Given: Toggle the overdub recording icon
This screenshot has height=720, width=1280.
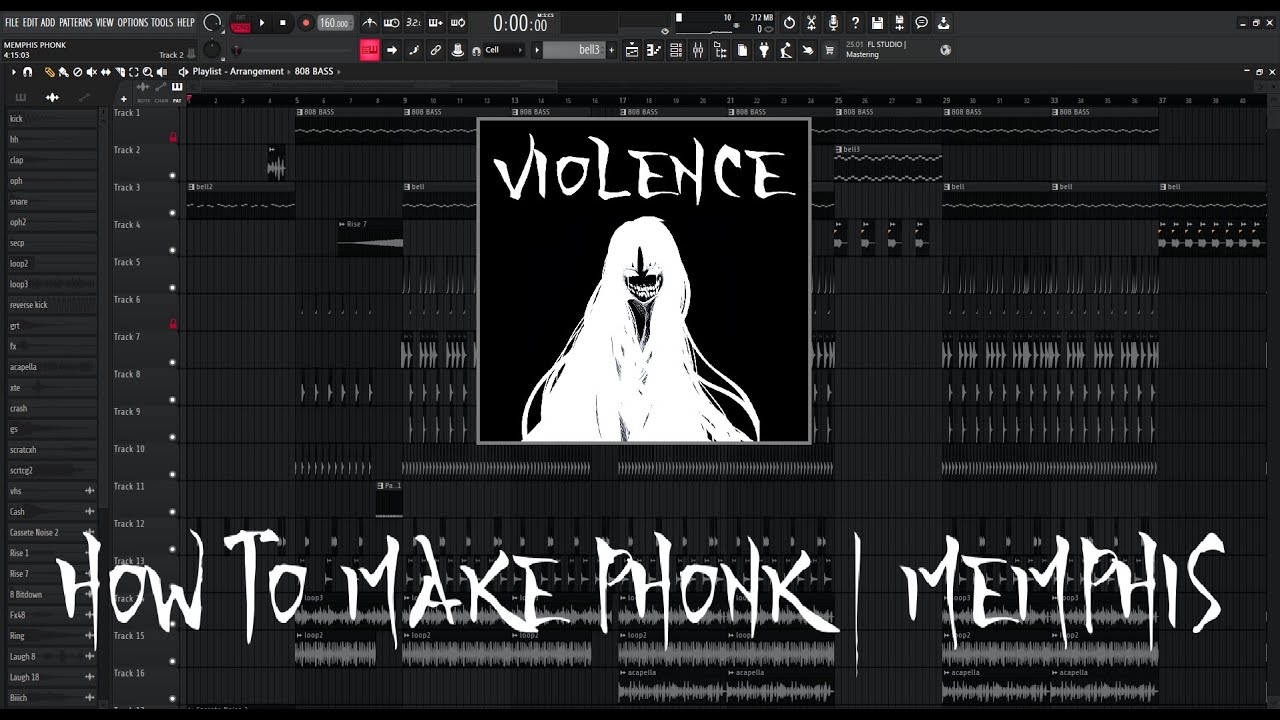Looking at the screenshot, I should tap(436, 23).
